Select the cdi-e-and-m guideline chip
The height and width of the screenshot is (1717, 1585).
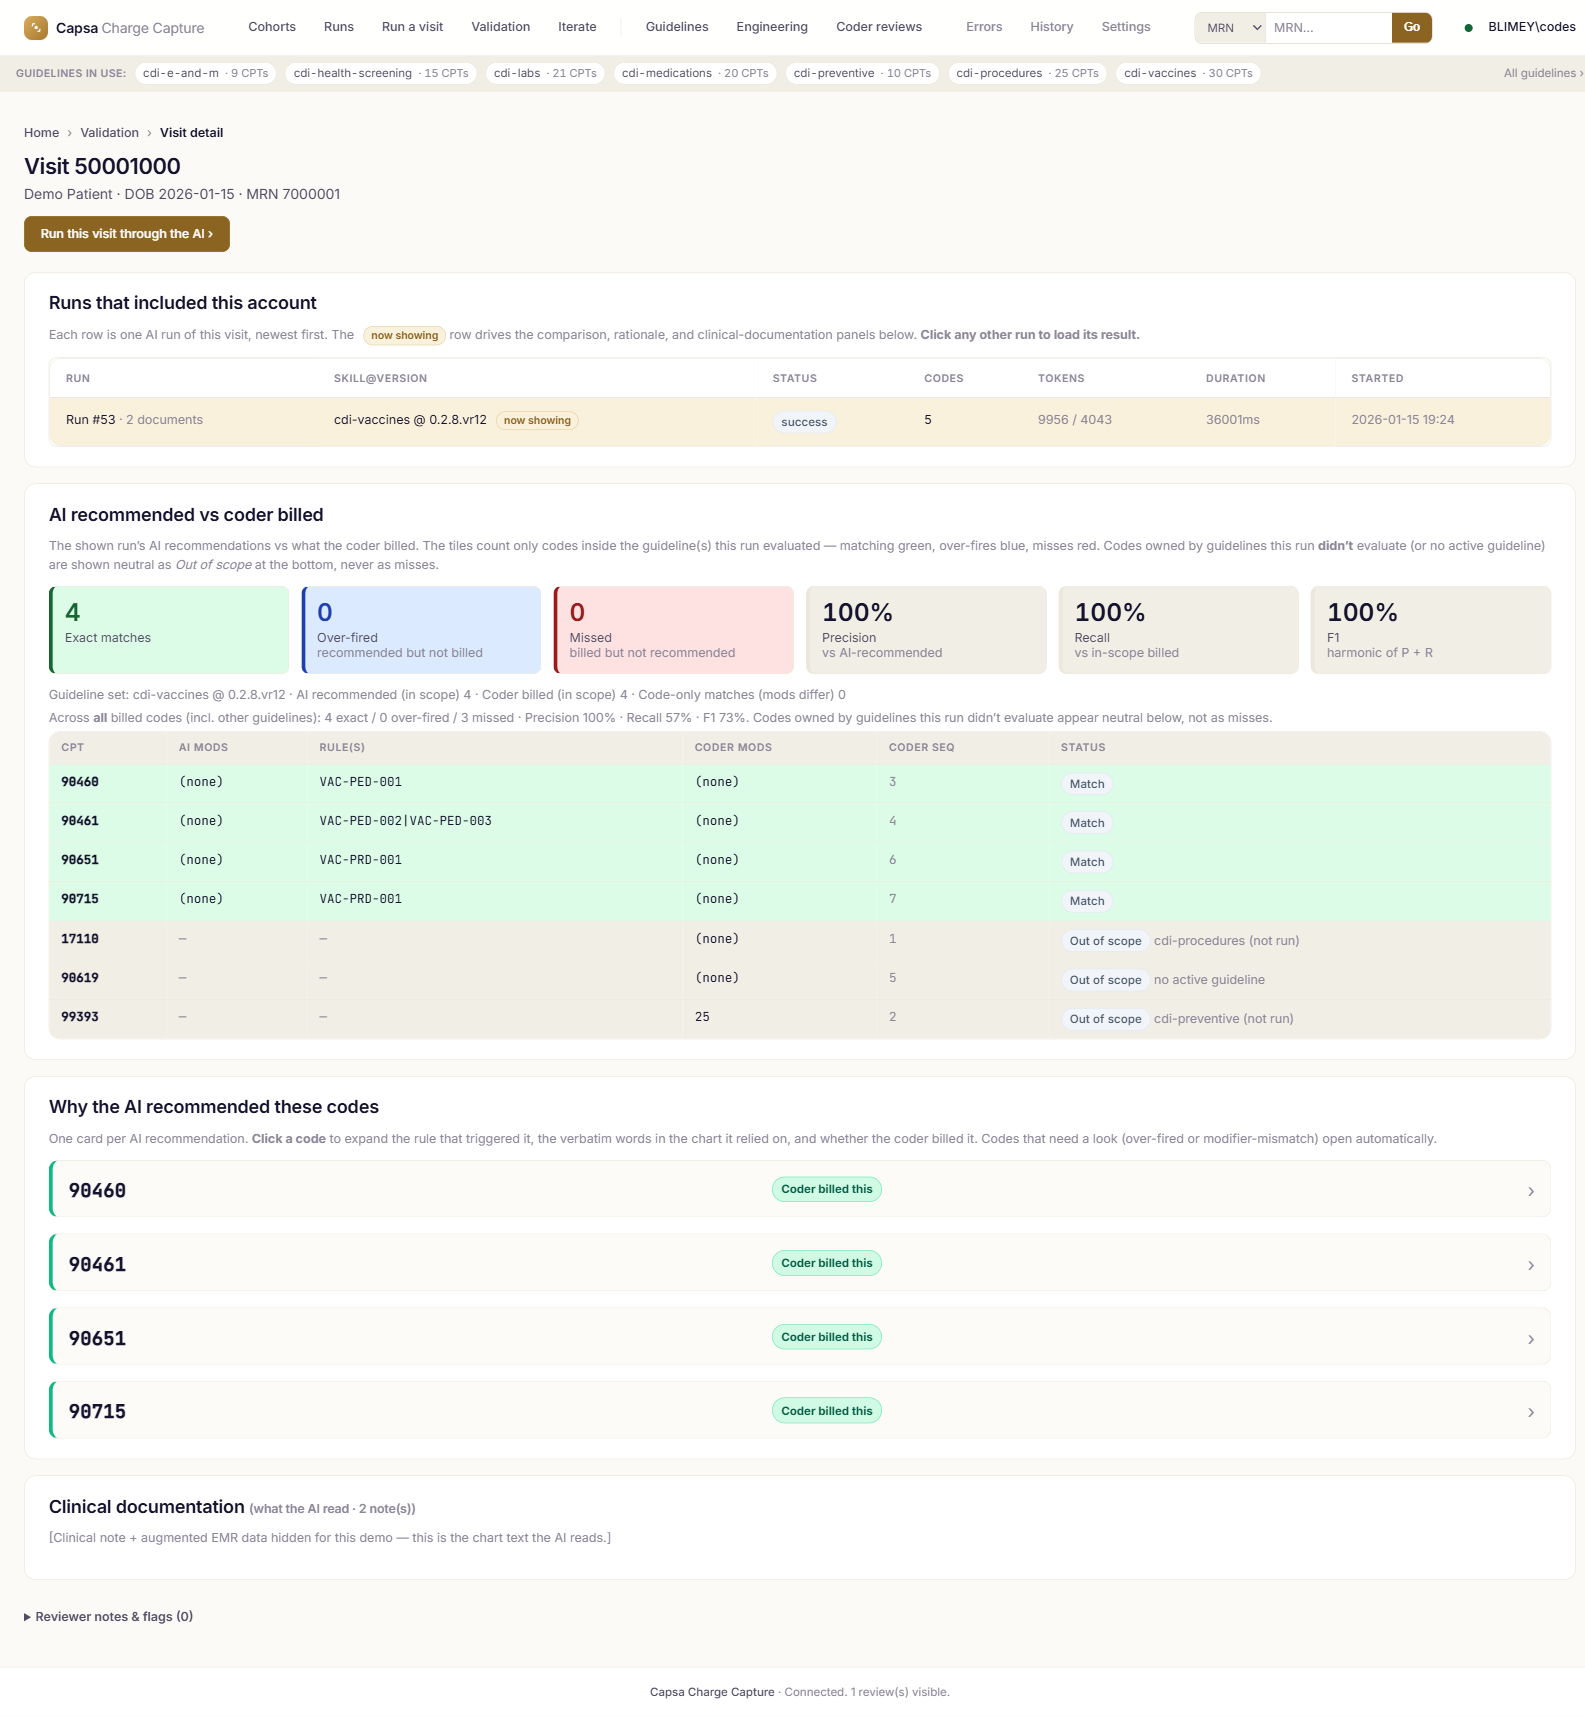206,73
